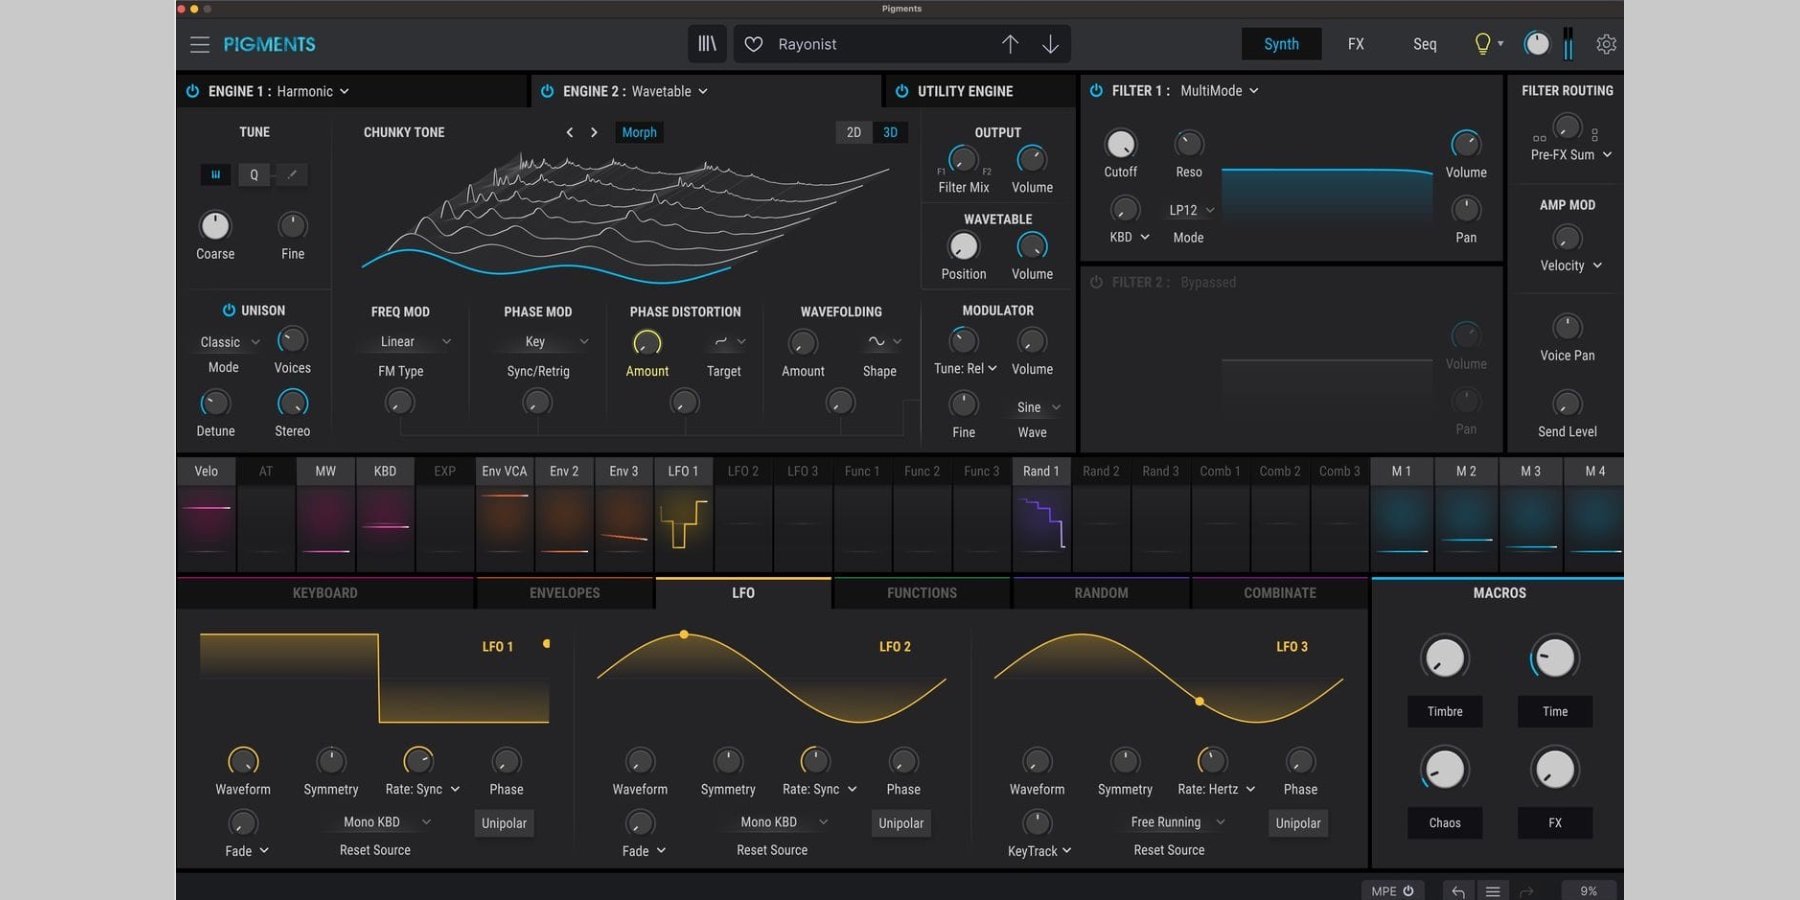Select the keyboard tuning mode icon
This screenshot has height=900, width=1800.
[215, 174]
